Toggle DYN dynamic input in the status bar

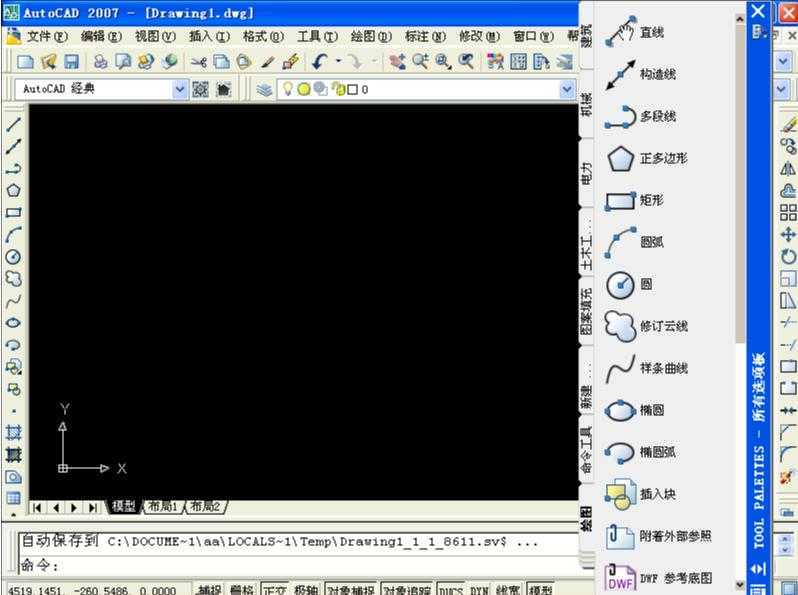pos(479,589)
